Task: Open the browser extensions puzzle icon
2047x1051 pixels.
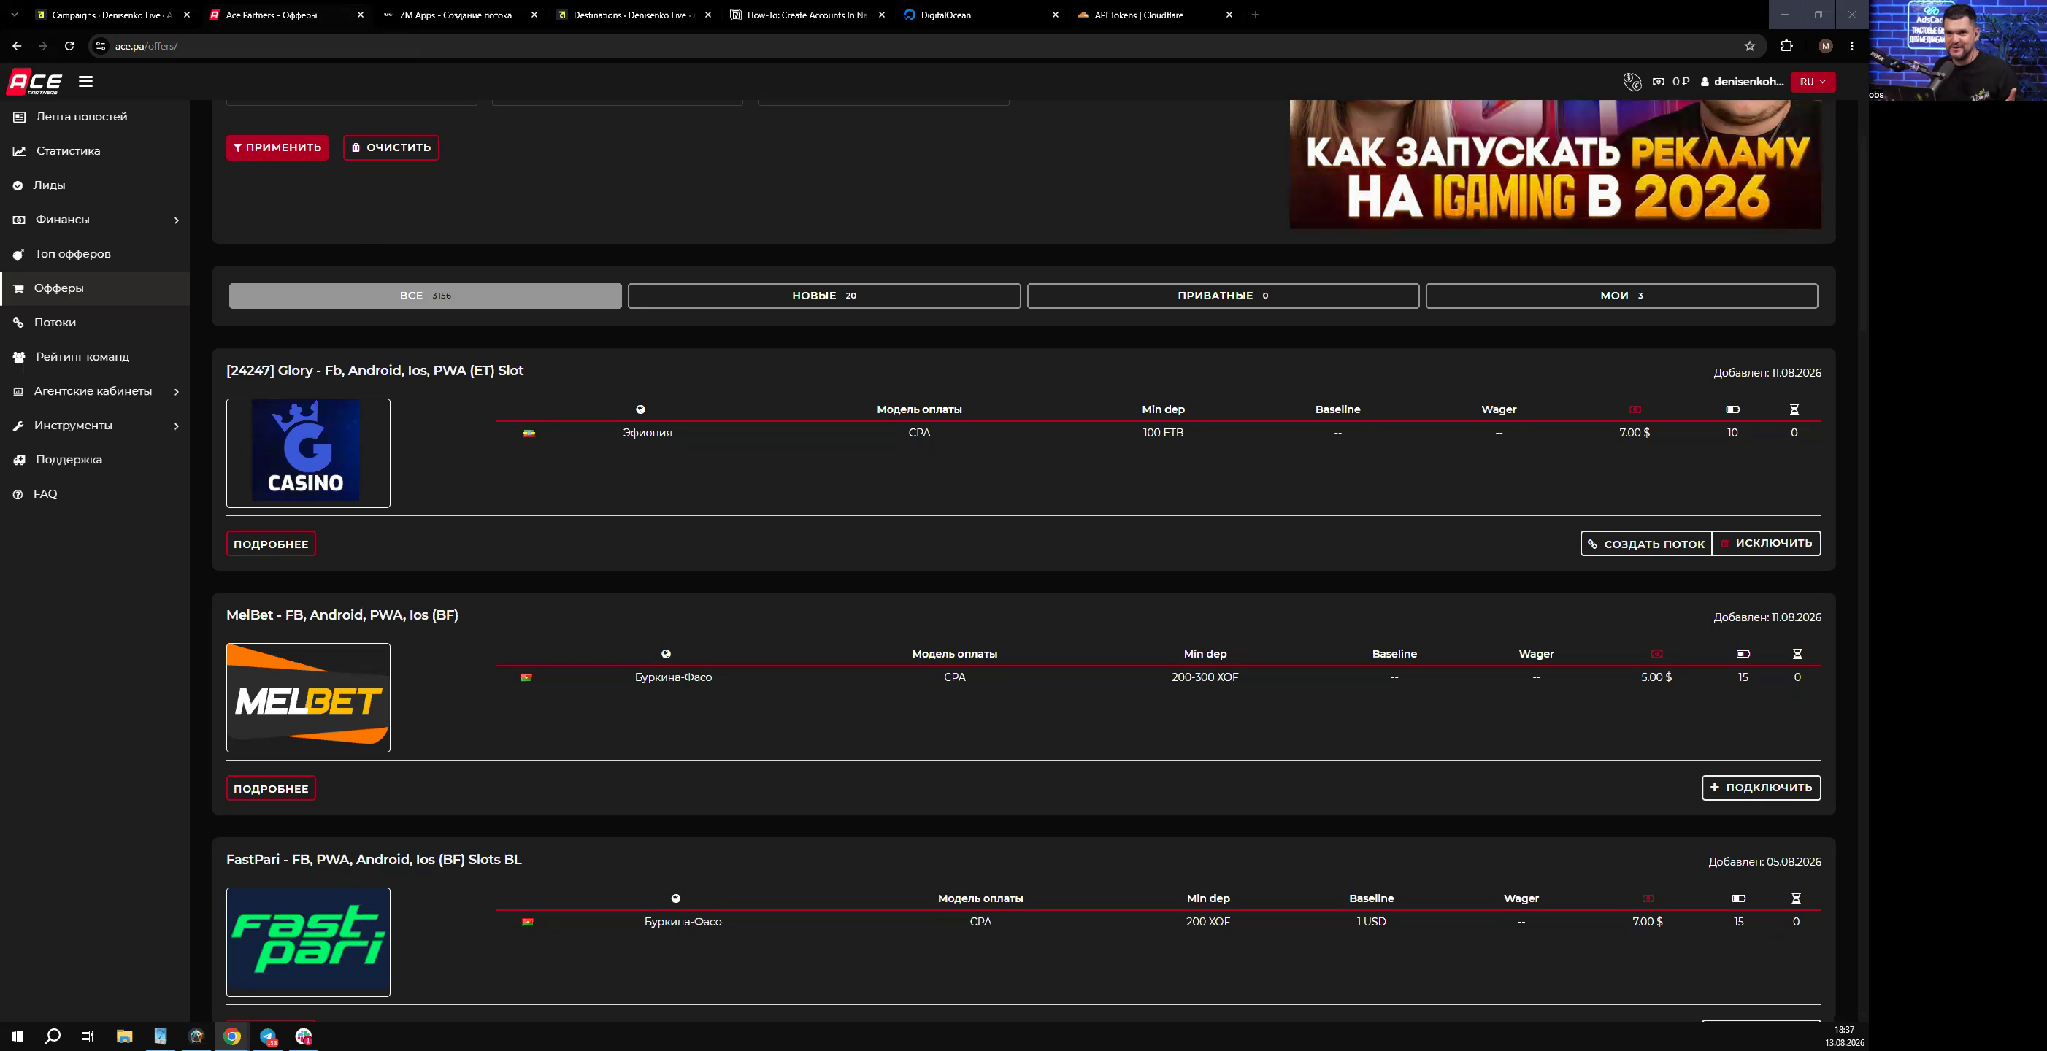Action: point(1787,46)
